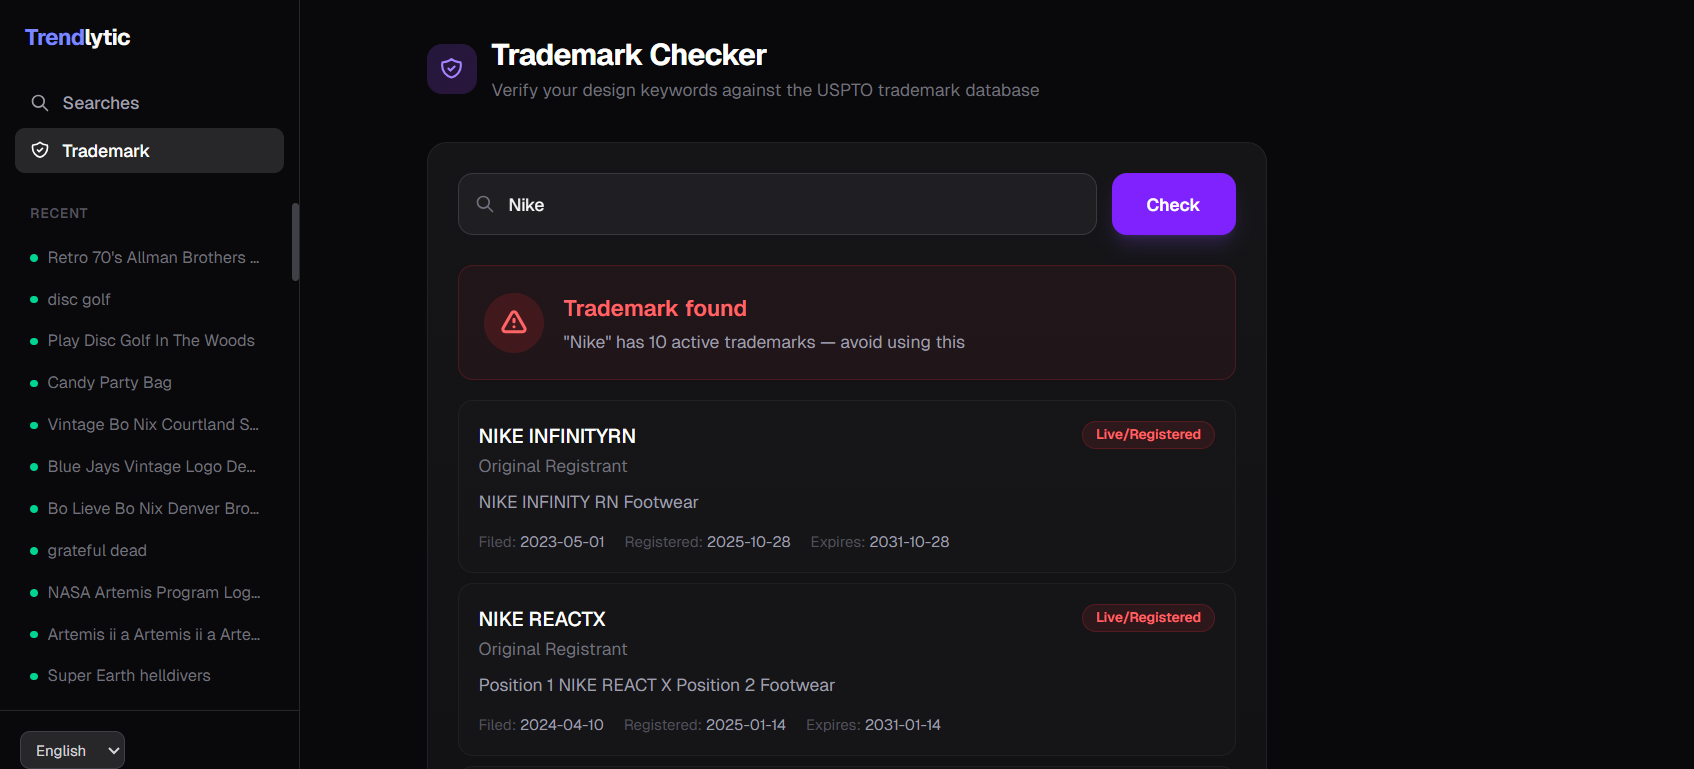Open the NIKE INFINITYRN trademark result
The height and width of the screenshot is (769, 1694).
point(557,436)
